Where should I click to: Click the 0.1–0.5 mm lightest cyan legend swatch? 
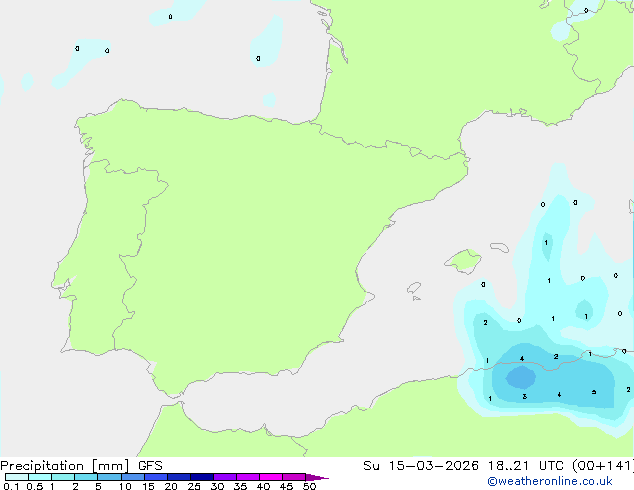pyautogui.click(x=17, y=477)
